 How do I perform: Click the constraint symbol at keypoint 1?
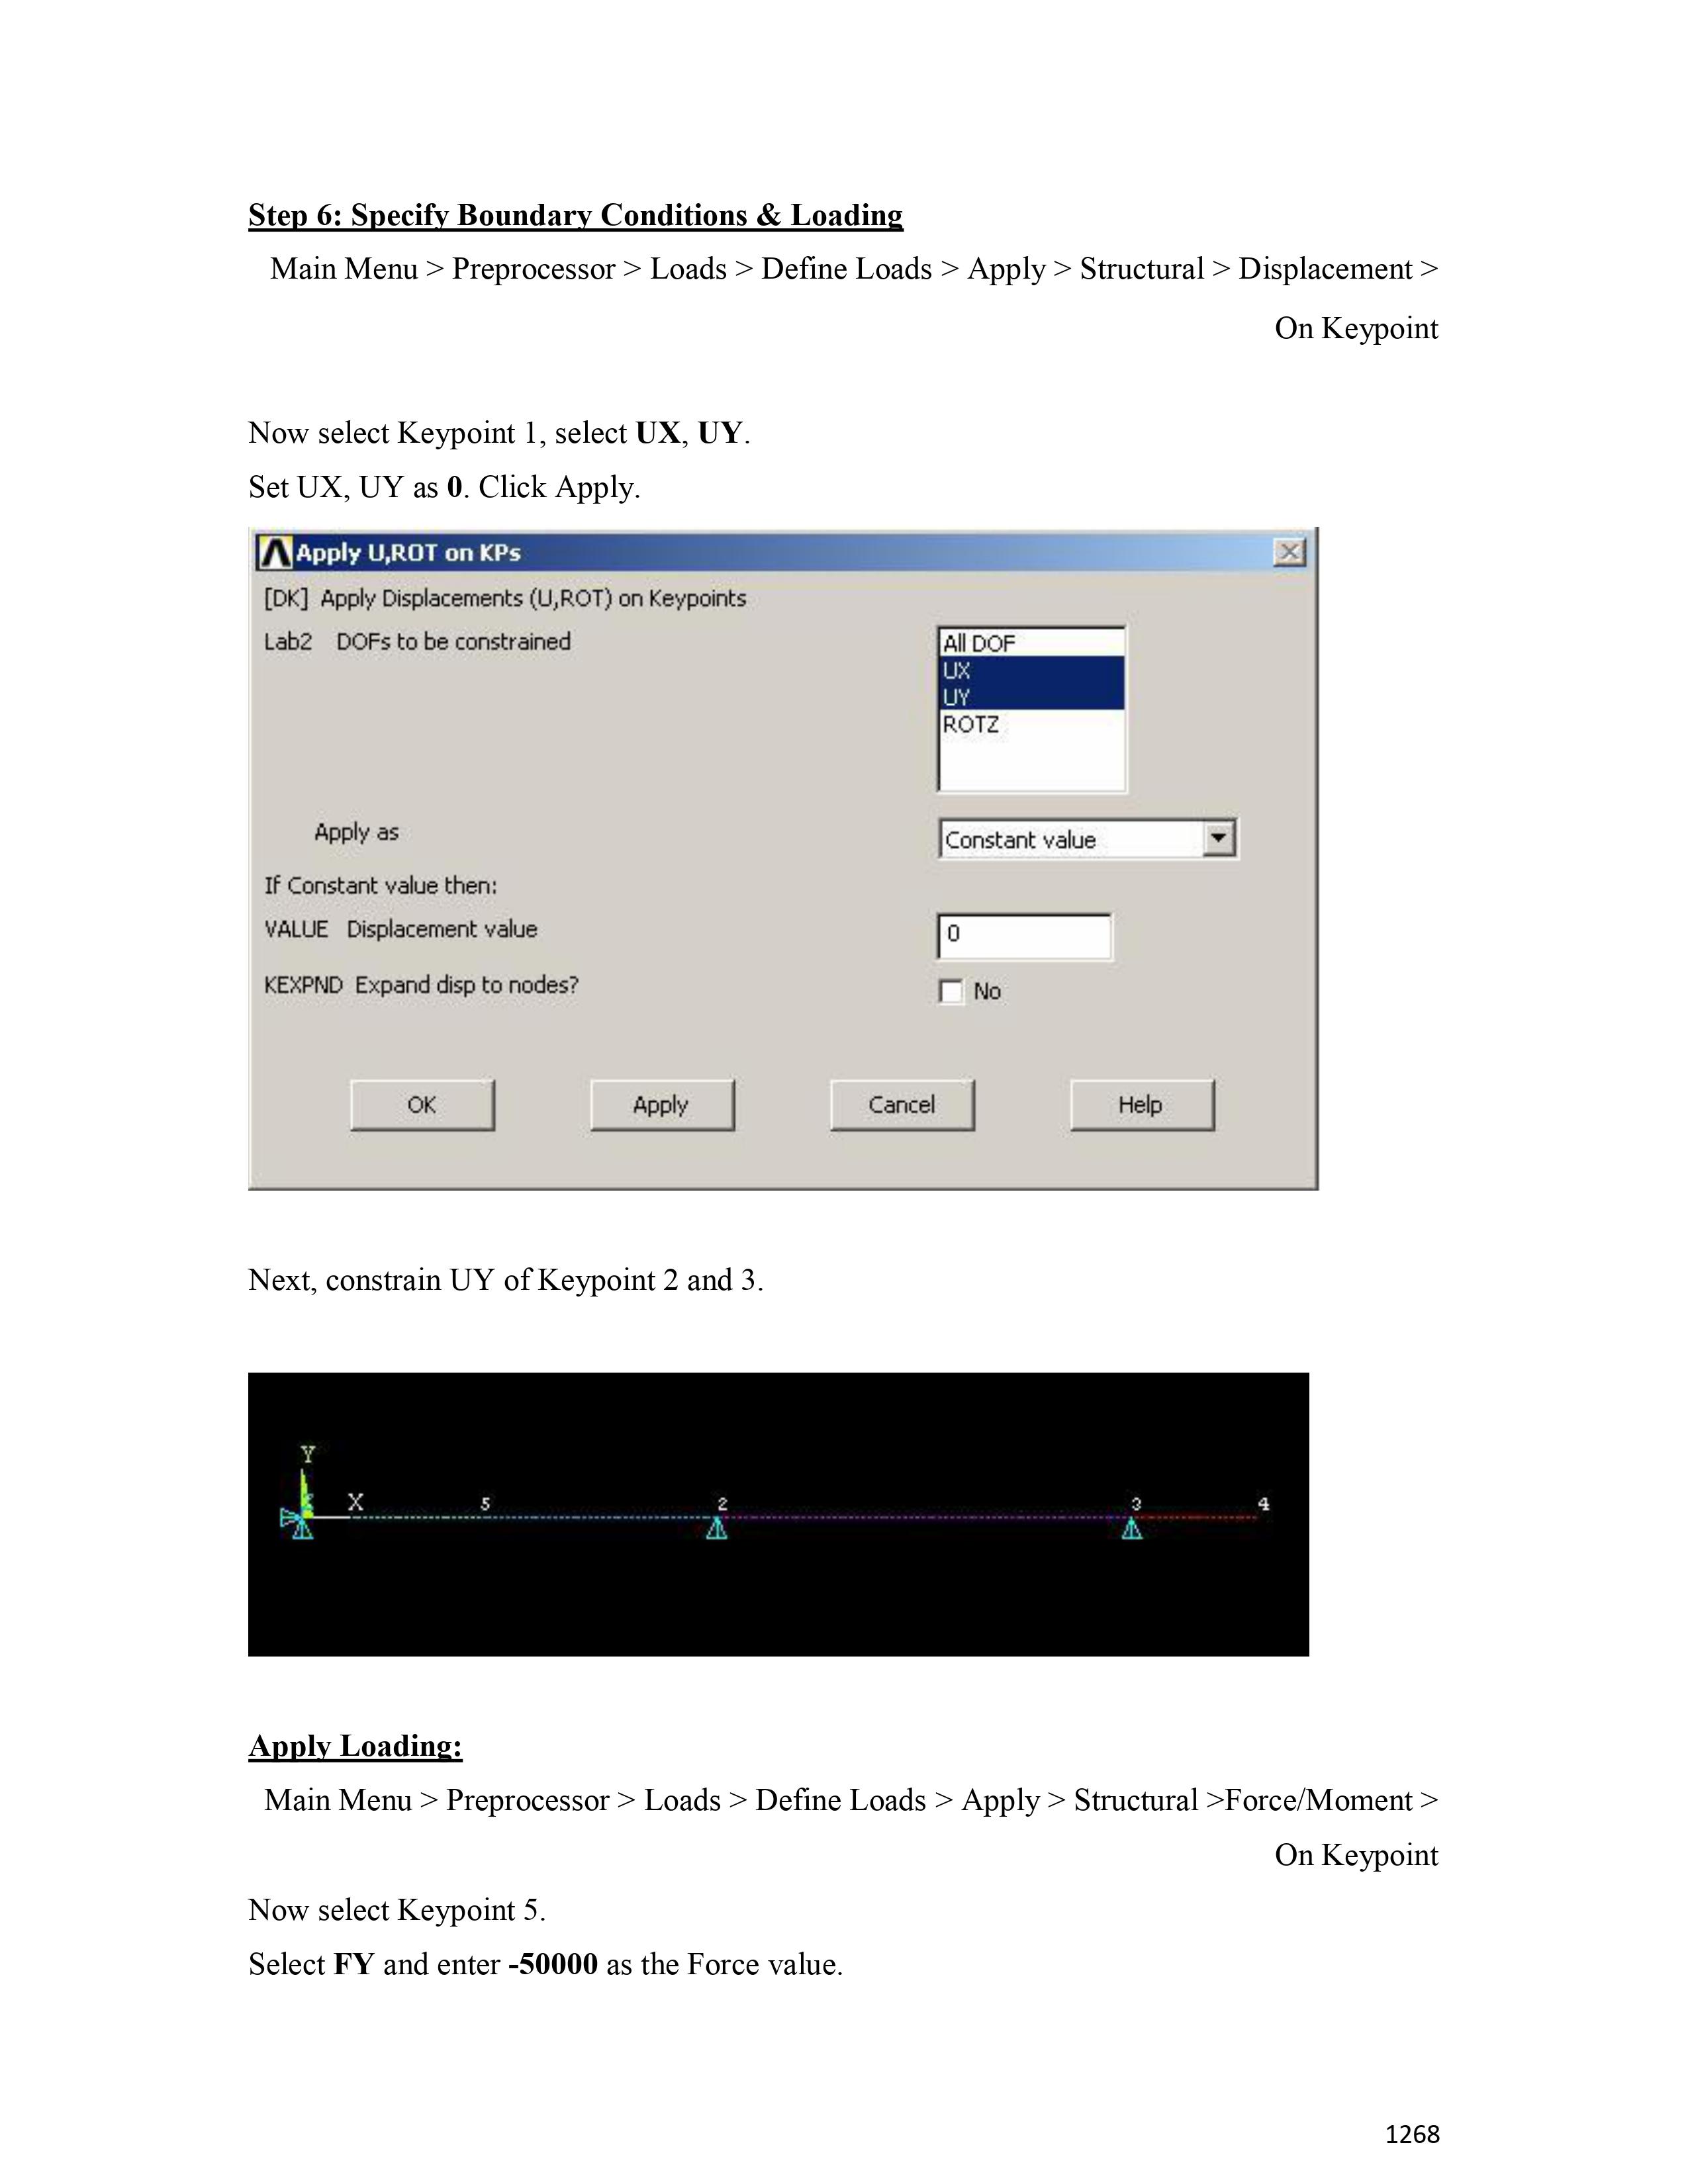click(x=300, y=1524)
